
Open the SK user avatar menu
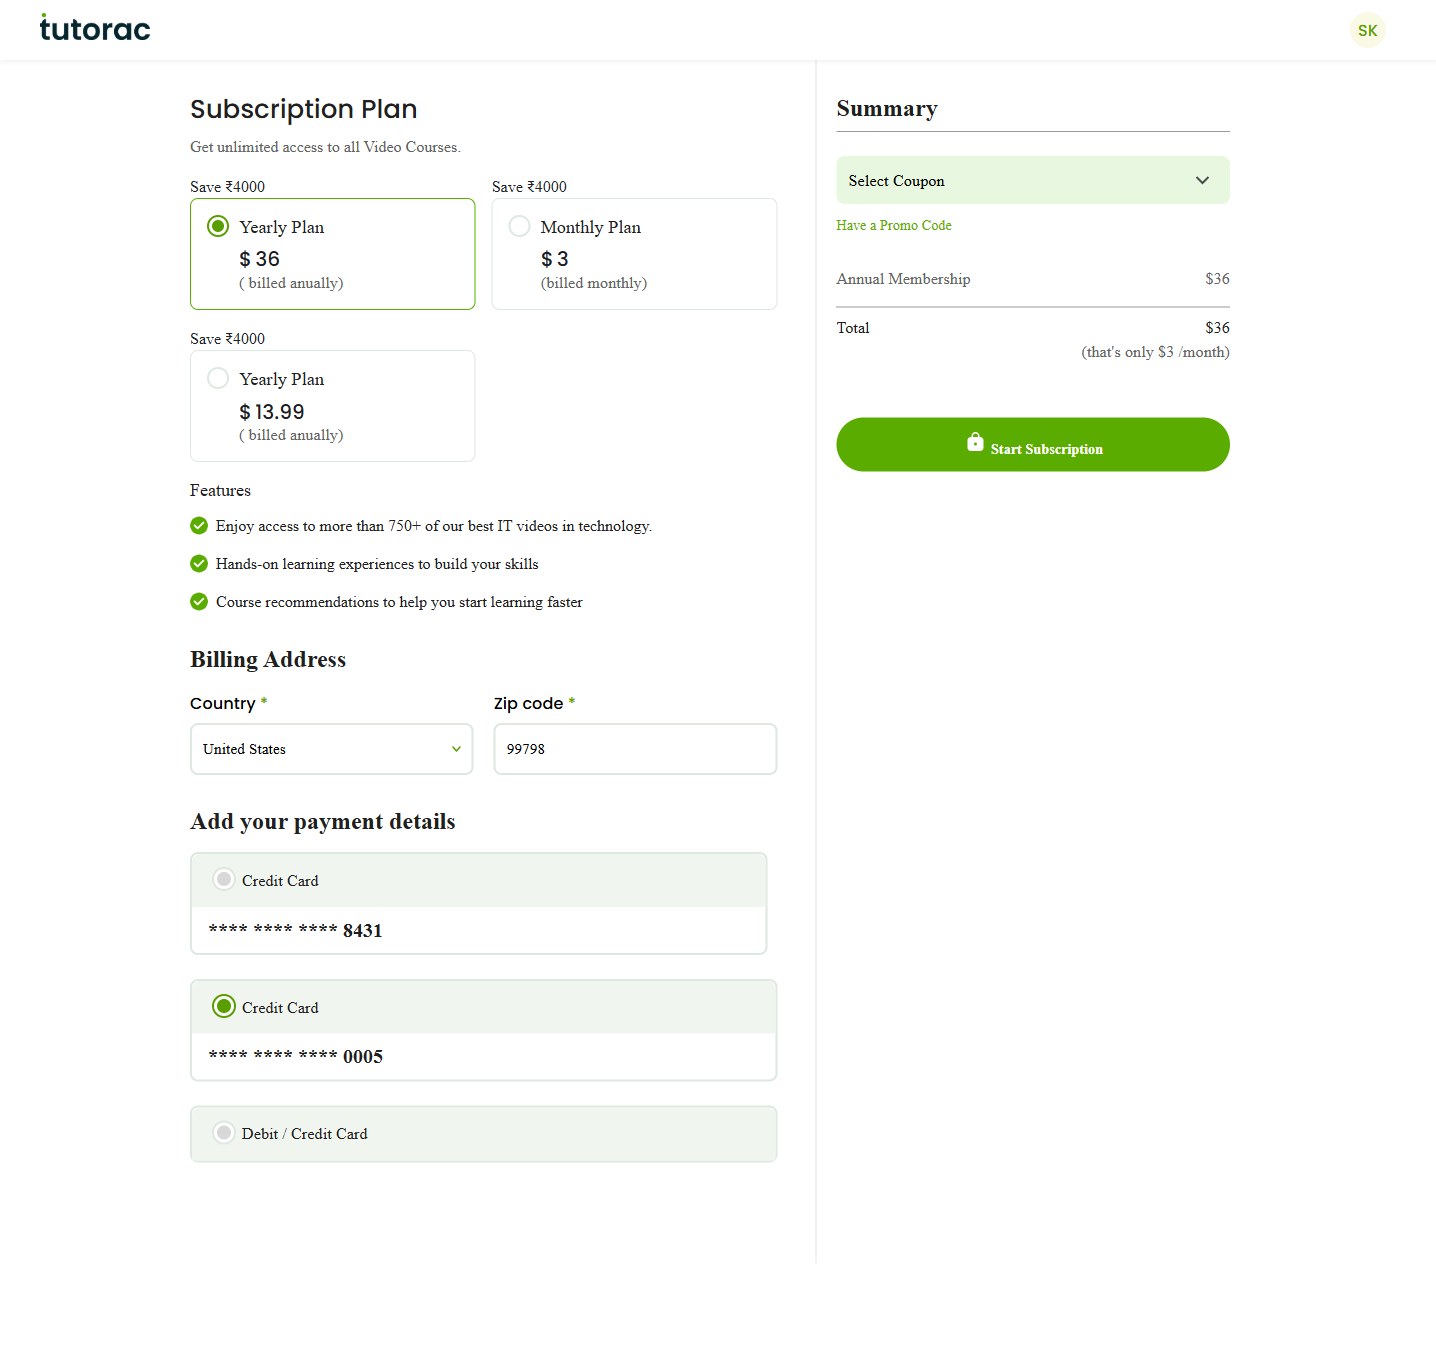(x=1367, y=30)
